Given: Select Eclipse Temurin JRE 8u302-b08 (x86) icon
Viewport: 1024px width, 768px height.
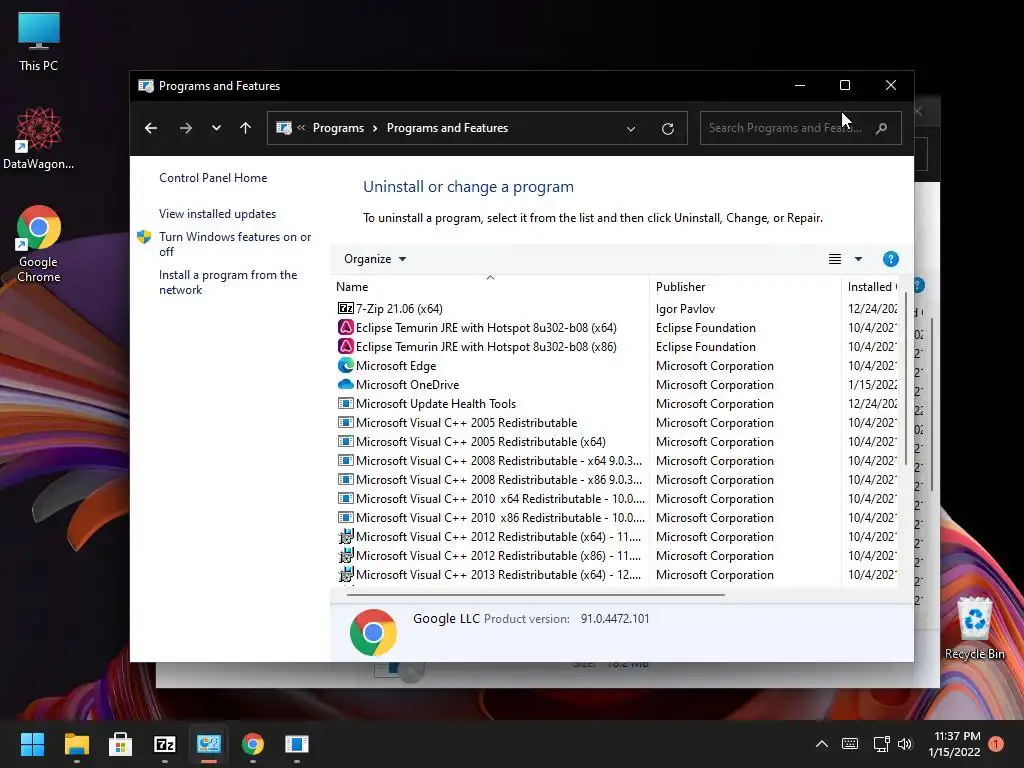Looking at the screenshot, I should point(345,346).
